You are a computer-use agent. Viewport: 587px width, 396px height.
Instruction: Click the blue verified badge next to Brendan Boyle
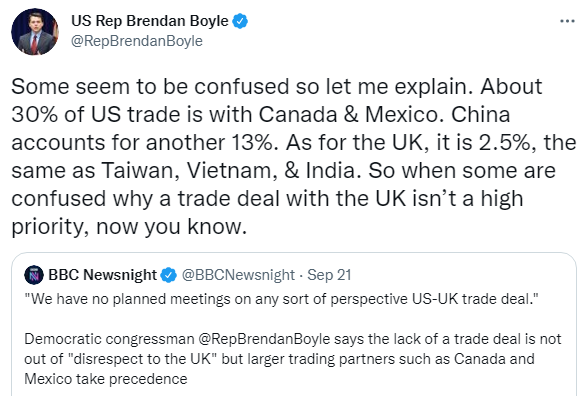coord(240,21)
